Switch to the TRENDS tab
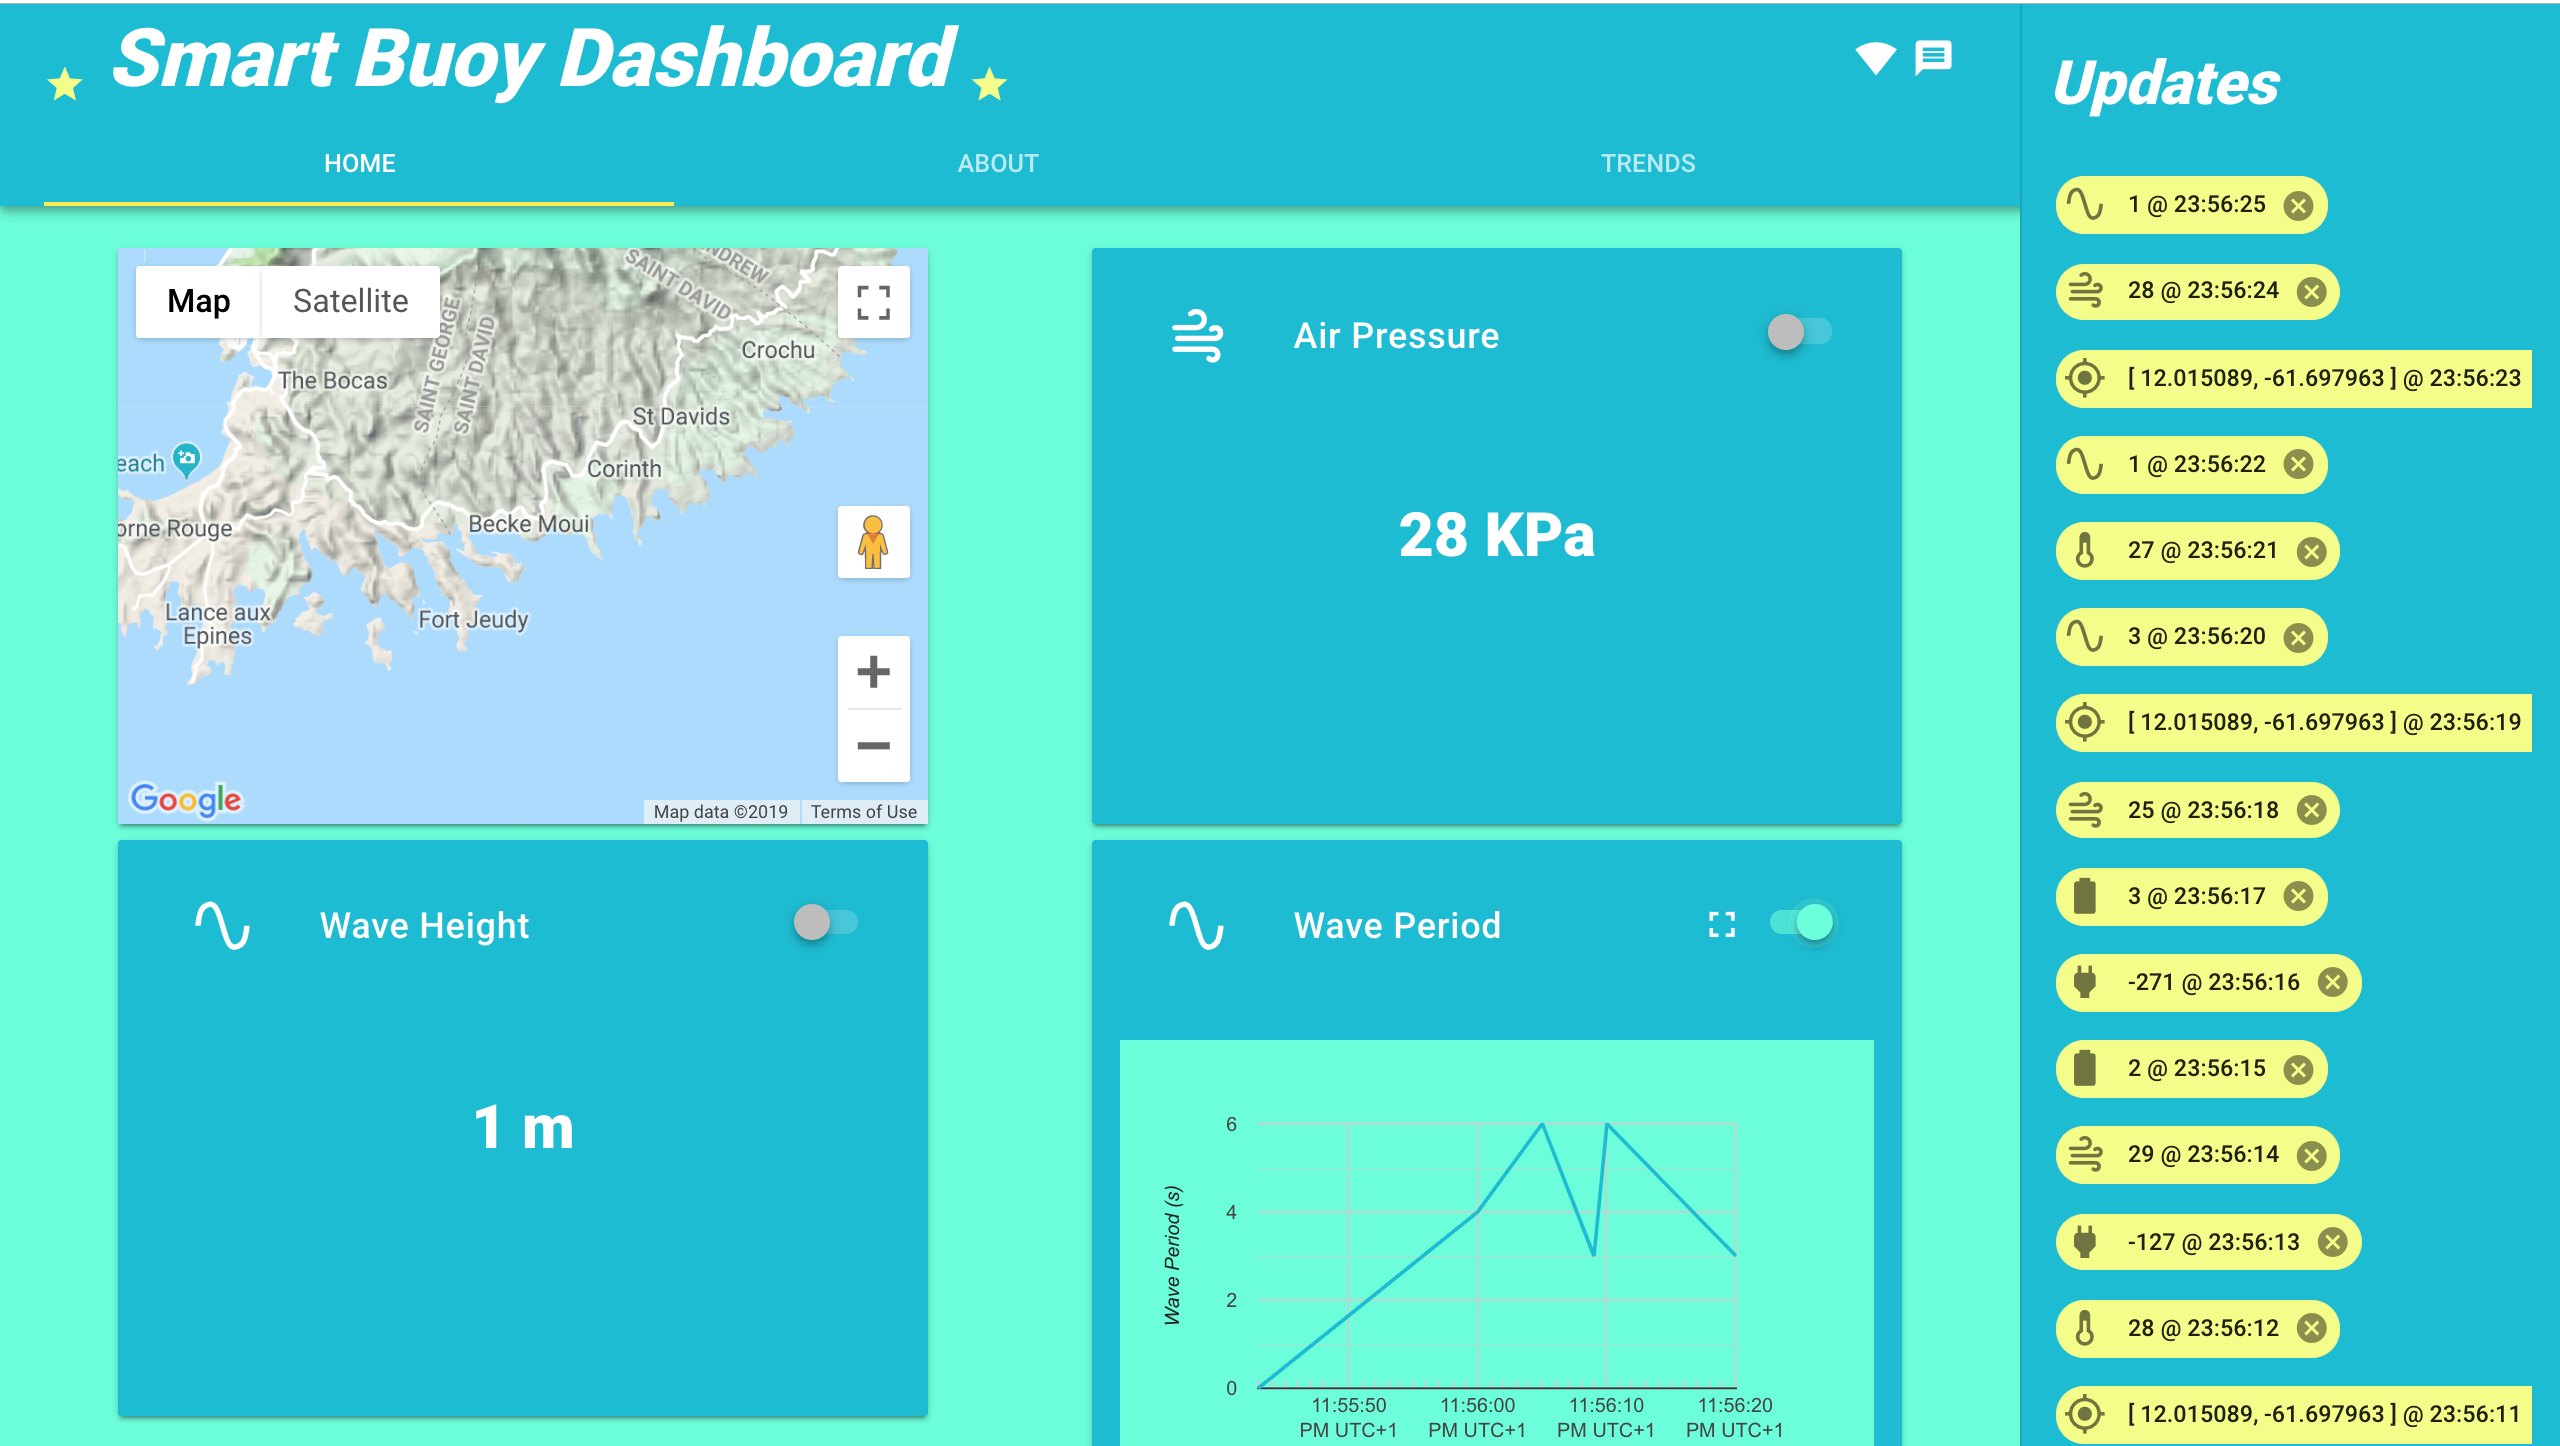This screenshot has width=2560, height=1446. 1648,163
